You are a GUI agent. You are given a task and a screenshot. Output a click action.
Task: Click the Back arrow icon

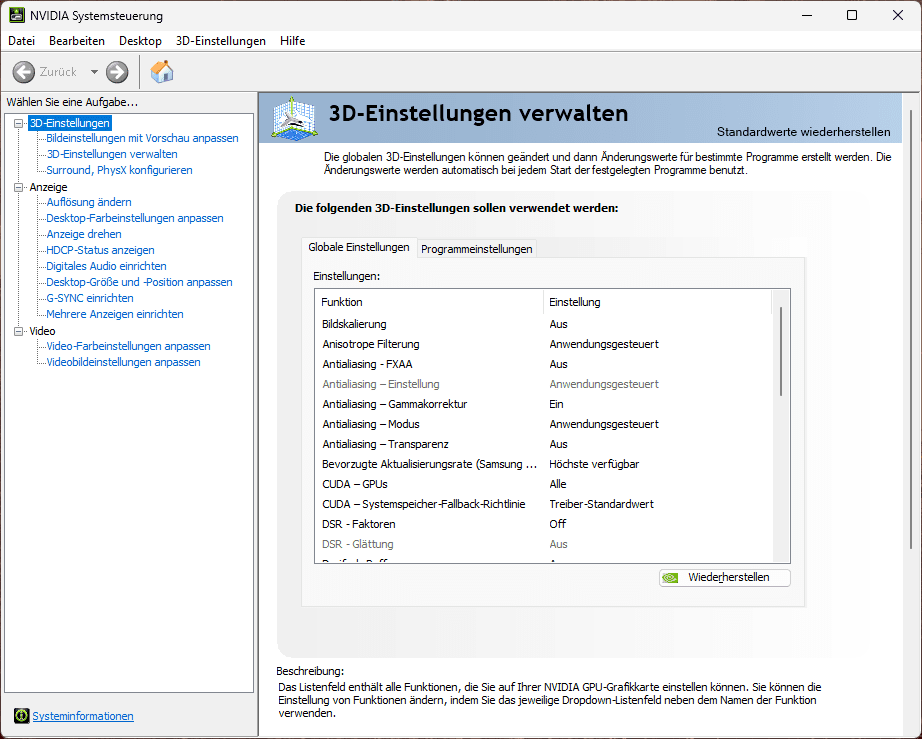(24, 72)
